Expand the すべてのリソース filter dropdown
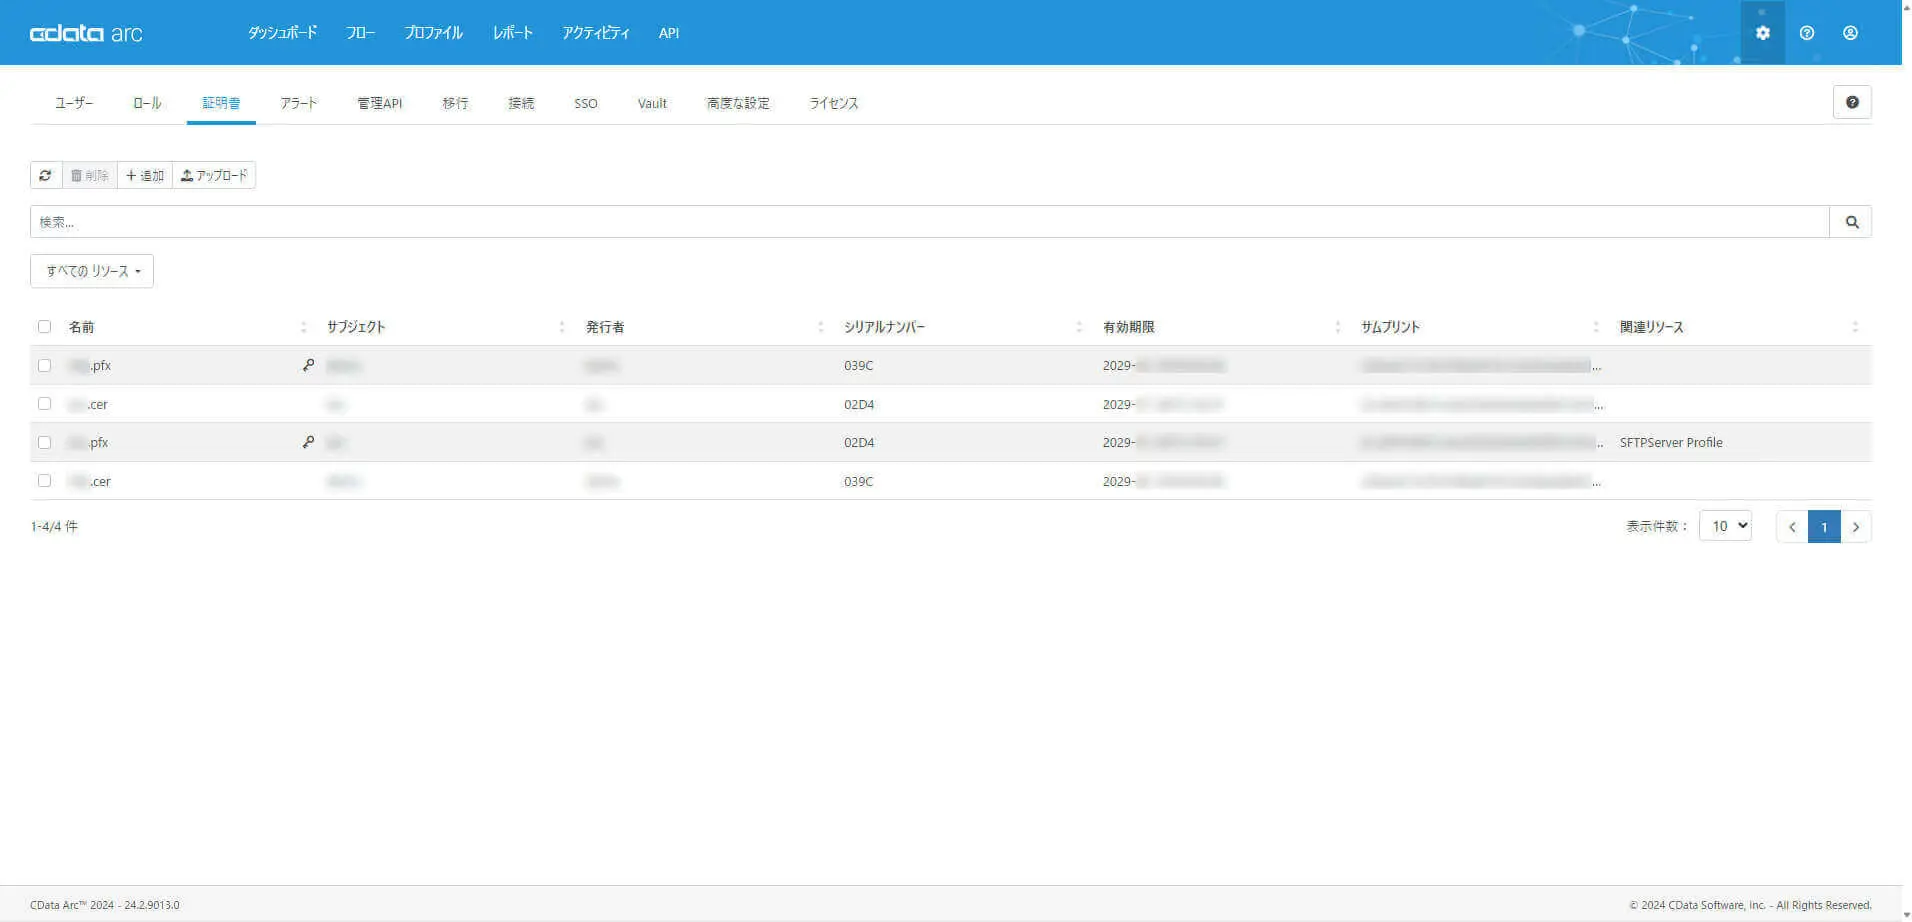This screenshot has width=1912, height=922. [x=92, y=271]
